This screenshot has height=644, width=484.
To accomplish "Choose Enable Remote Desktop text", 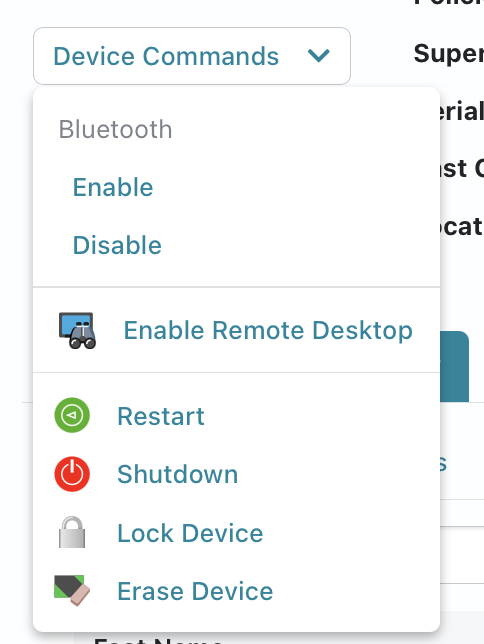I will [x=268, y=330].
